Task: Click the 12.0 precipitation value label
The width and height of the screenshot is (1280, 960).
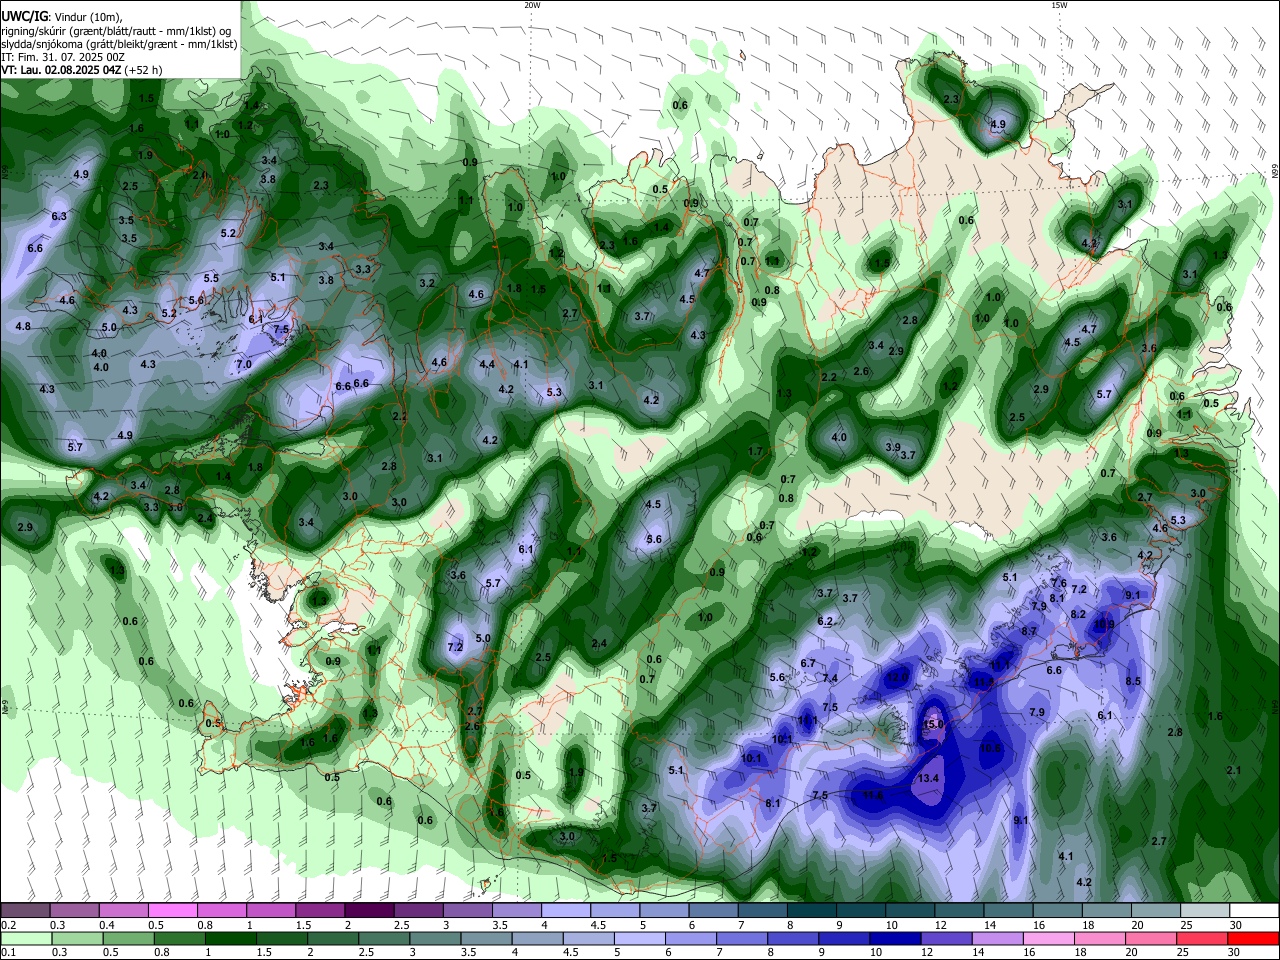Action: [x=898, y=677]
